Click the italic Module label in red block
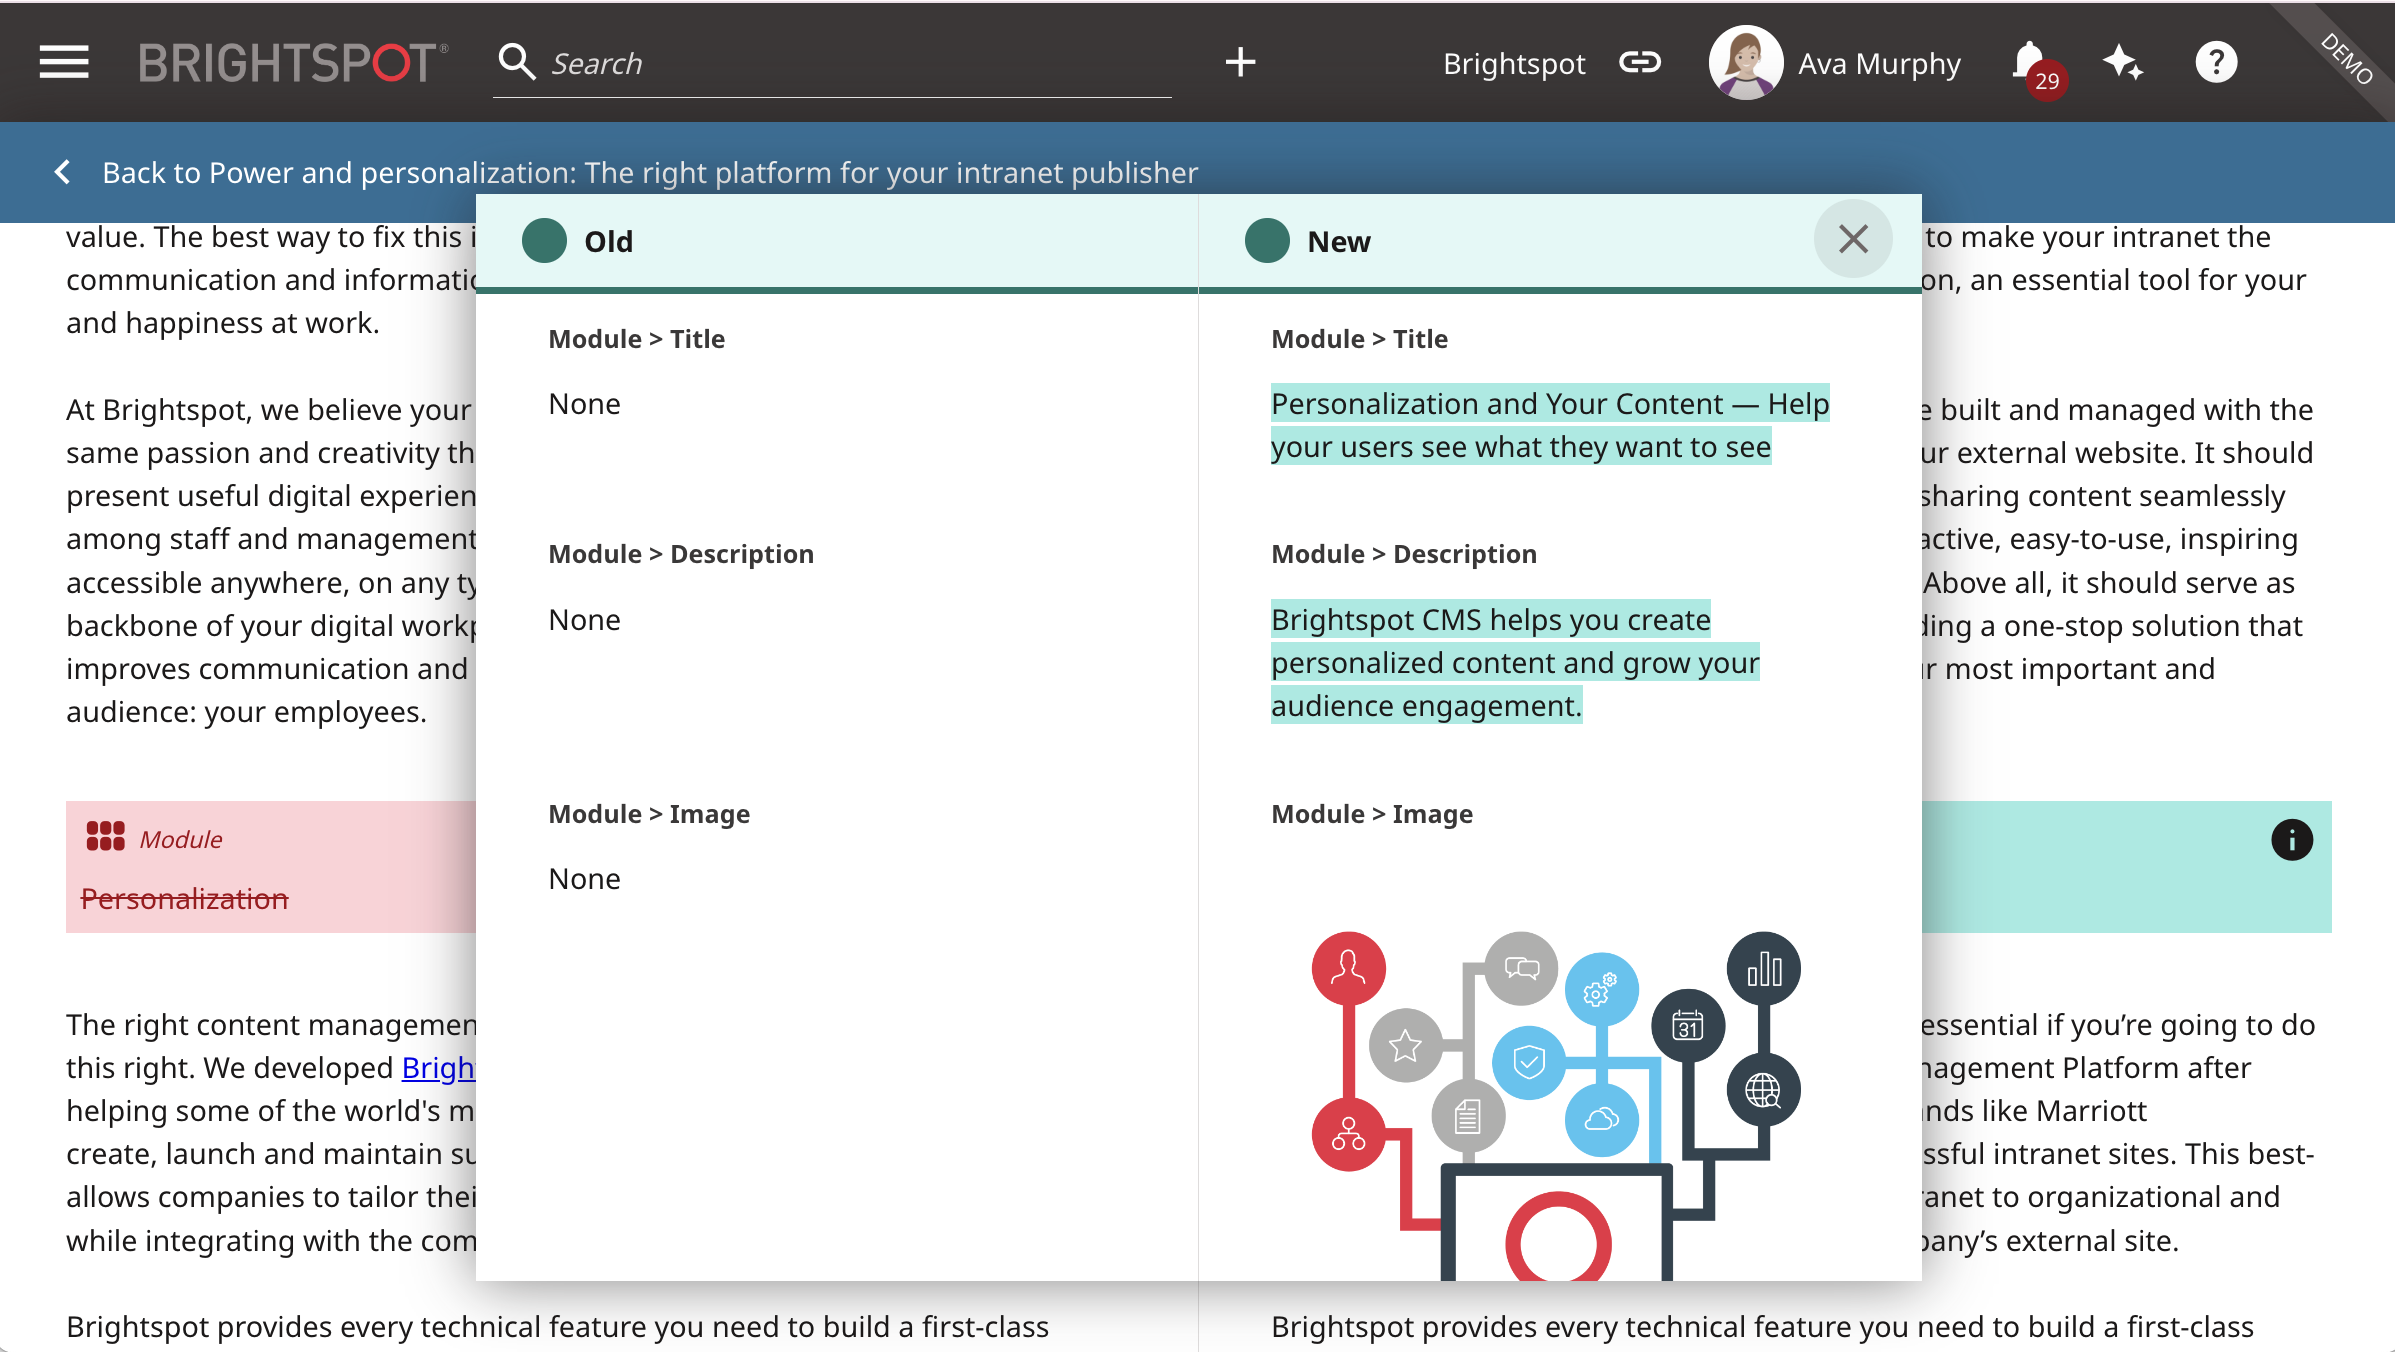The image size is (2395, 1352). pos(180,839)
